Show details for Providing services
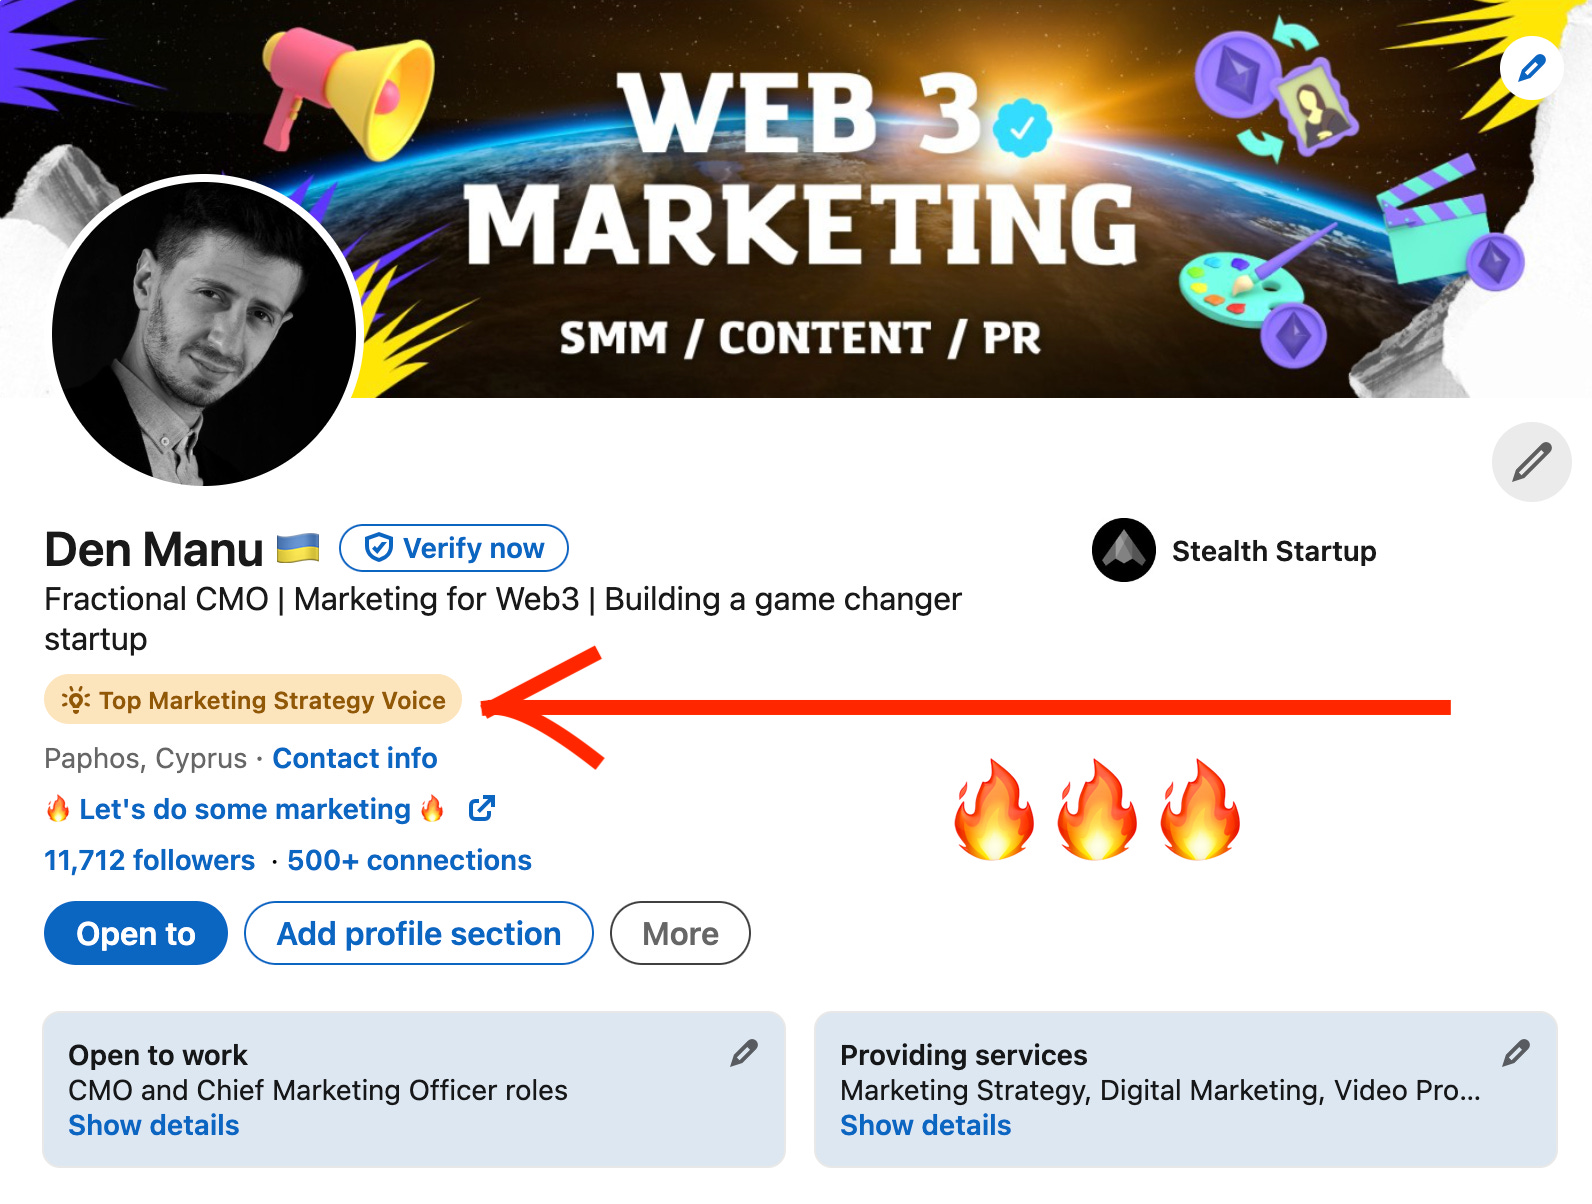The height and width of the screenshot is (1204, 1592). tap(926, 1125)
